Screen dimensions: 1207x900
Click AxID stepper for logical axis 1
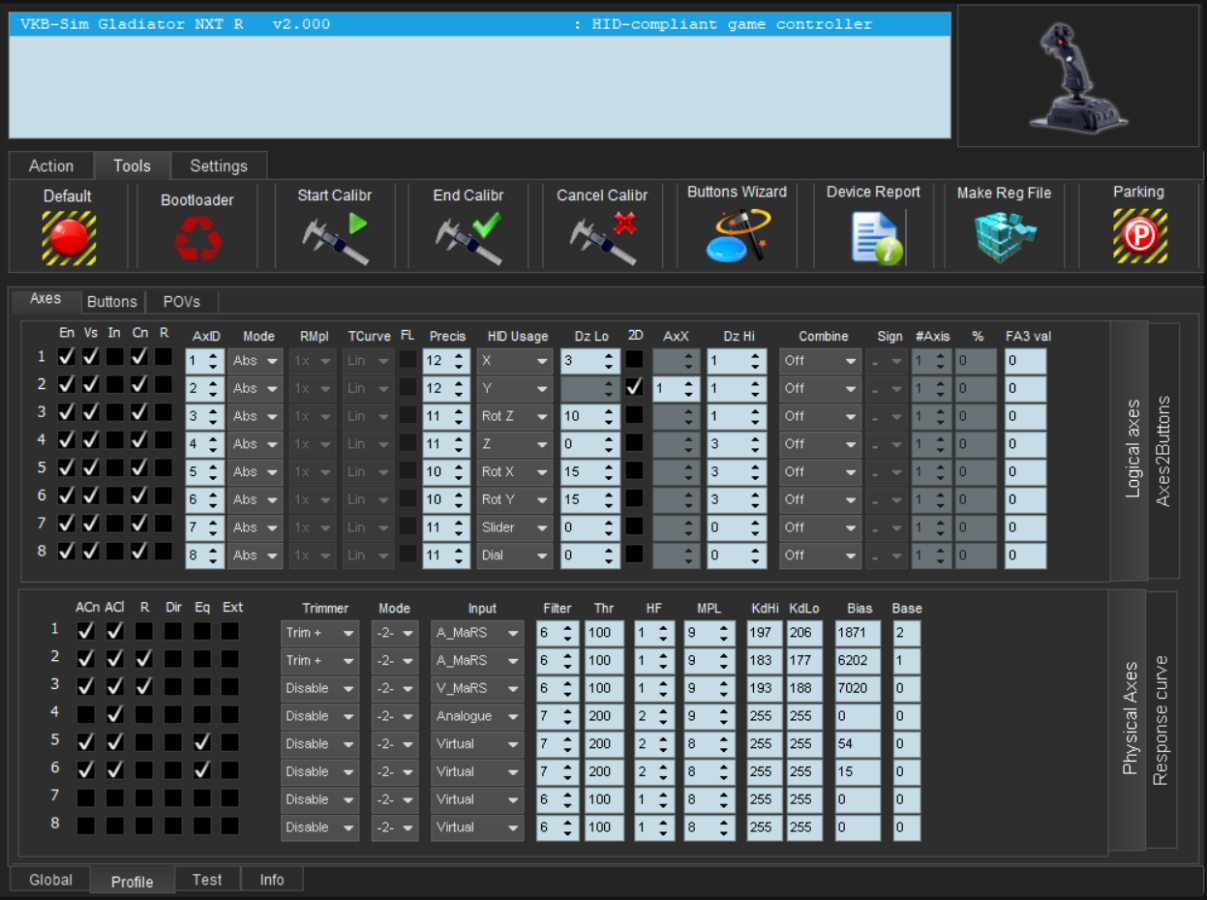(205, 361)
